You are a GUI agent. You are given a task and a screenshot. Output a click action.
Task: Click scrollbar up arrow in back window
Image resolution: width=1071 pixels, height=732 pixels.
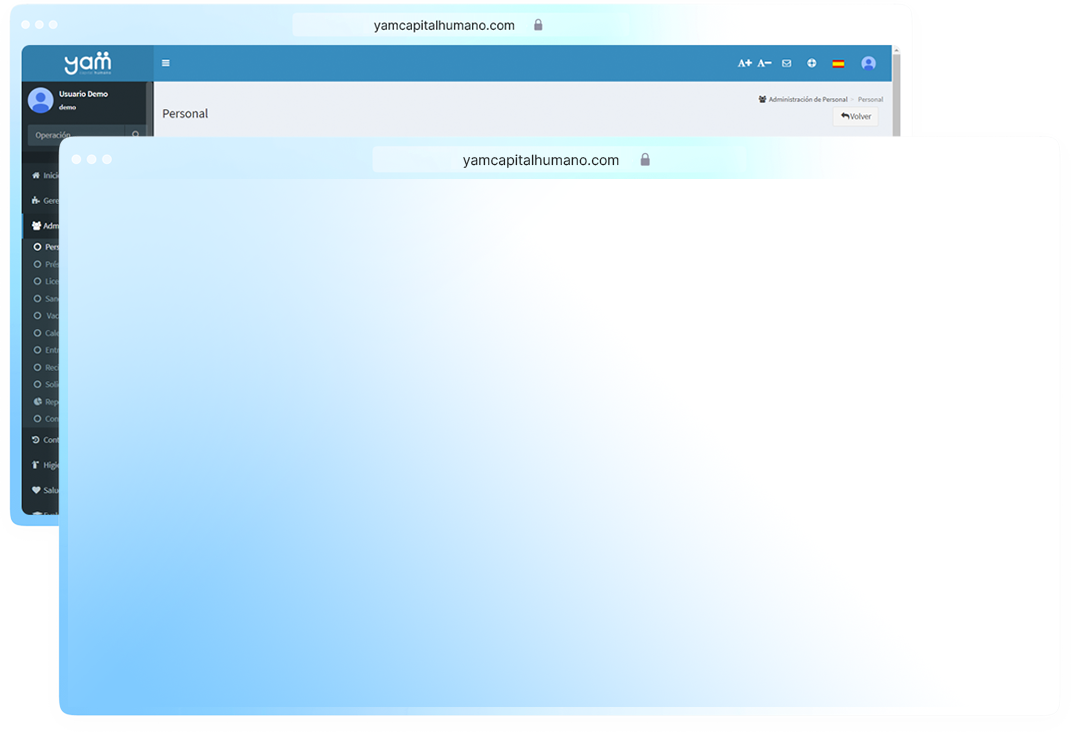click(896, 50)
